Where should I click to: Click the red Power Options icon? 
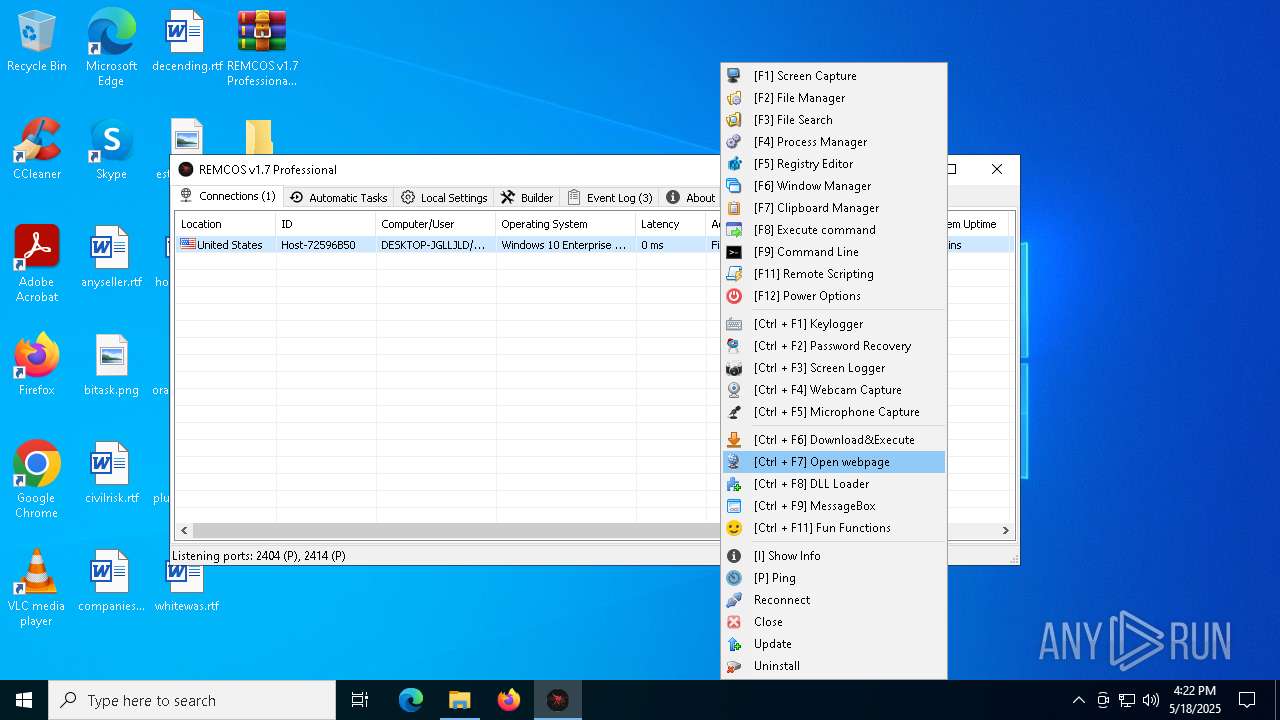click(734, 296)
